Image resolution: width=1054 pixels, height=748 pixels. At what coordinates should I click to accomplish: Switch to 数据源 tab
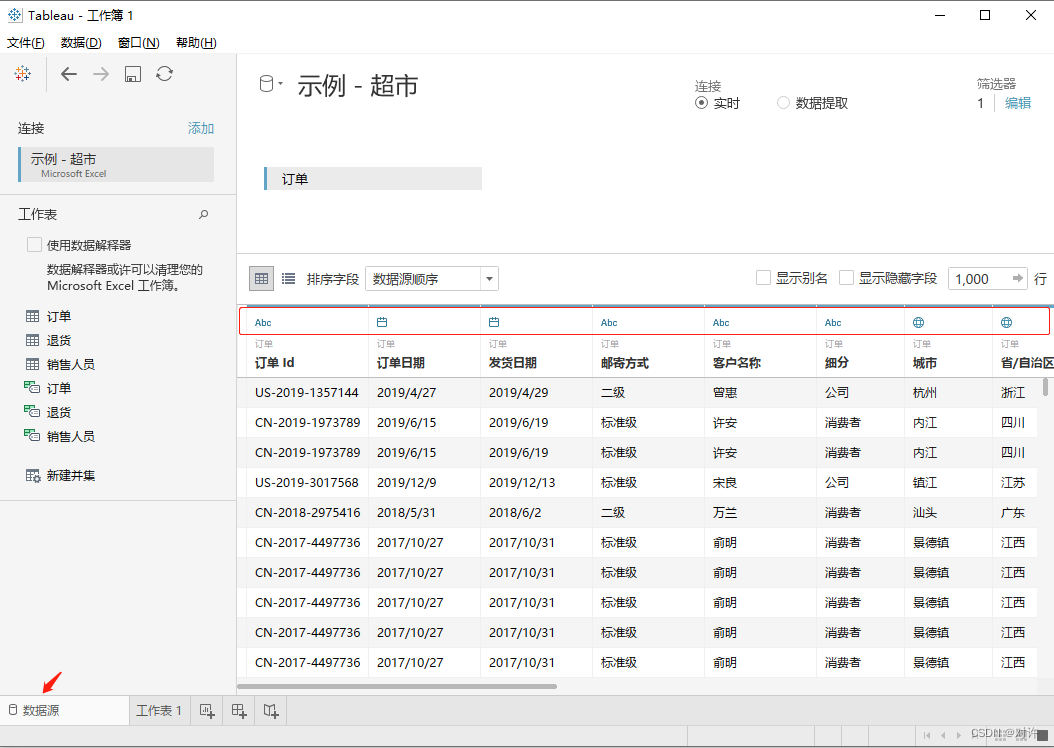click(x=65, y=710)
